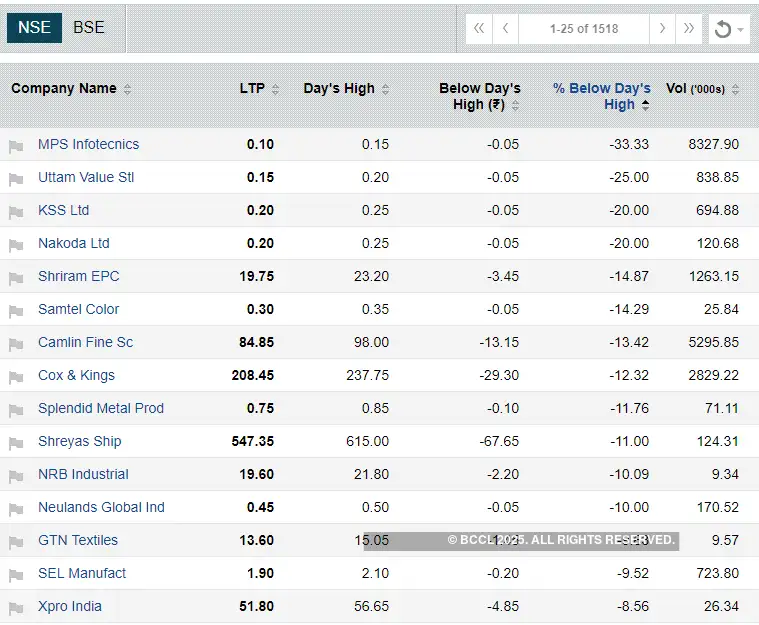Click flag icon for Shreyas Ship
Image resolution: width=759 pixels, height=625 pixels.
click(16, 442)
